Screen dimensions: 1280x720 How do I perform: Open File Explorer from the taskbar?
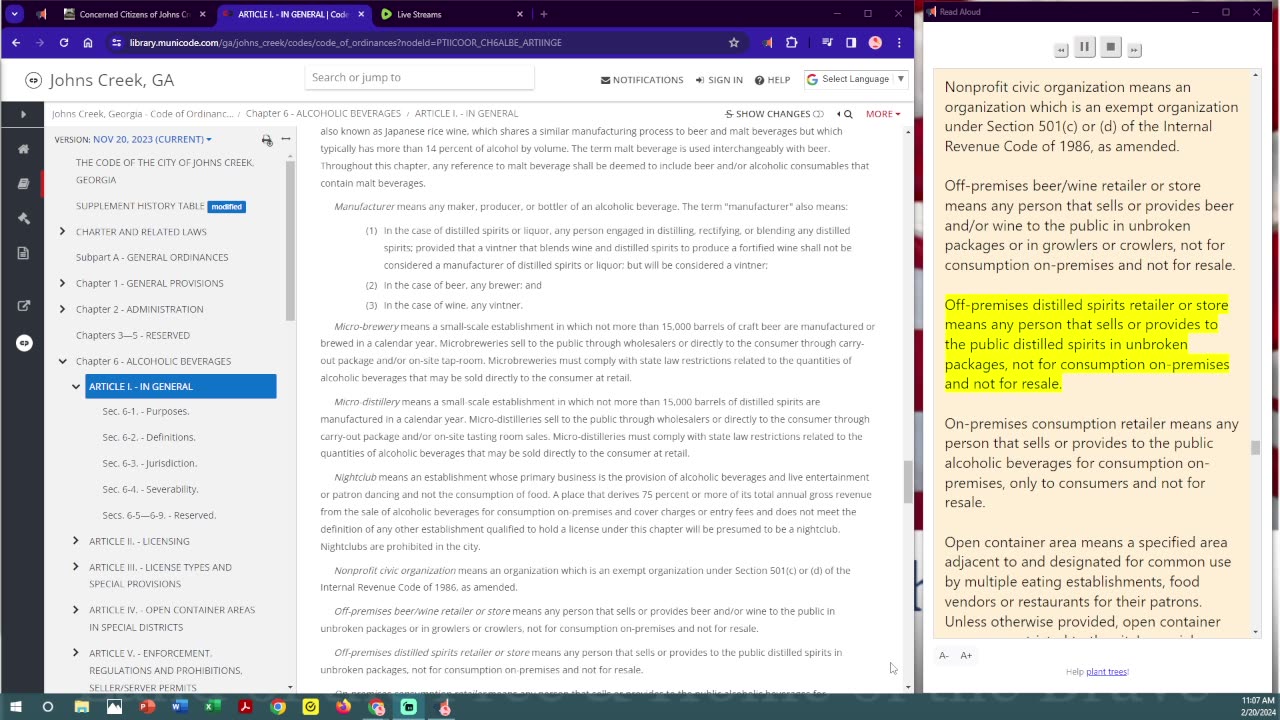82,707
